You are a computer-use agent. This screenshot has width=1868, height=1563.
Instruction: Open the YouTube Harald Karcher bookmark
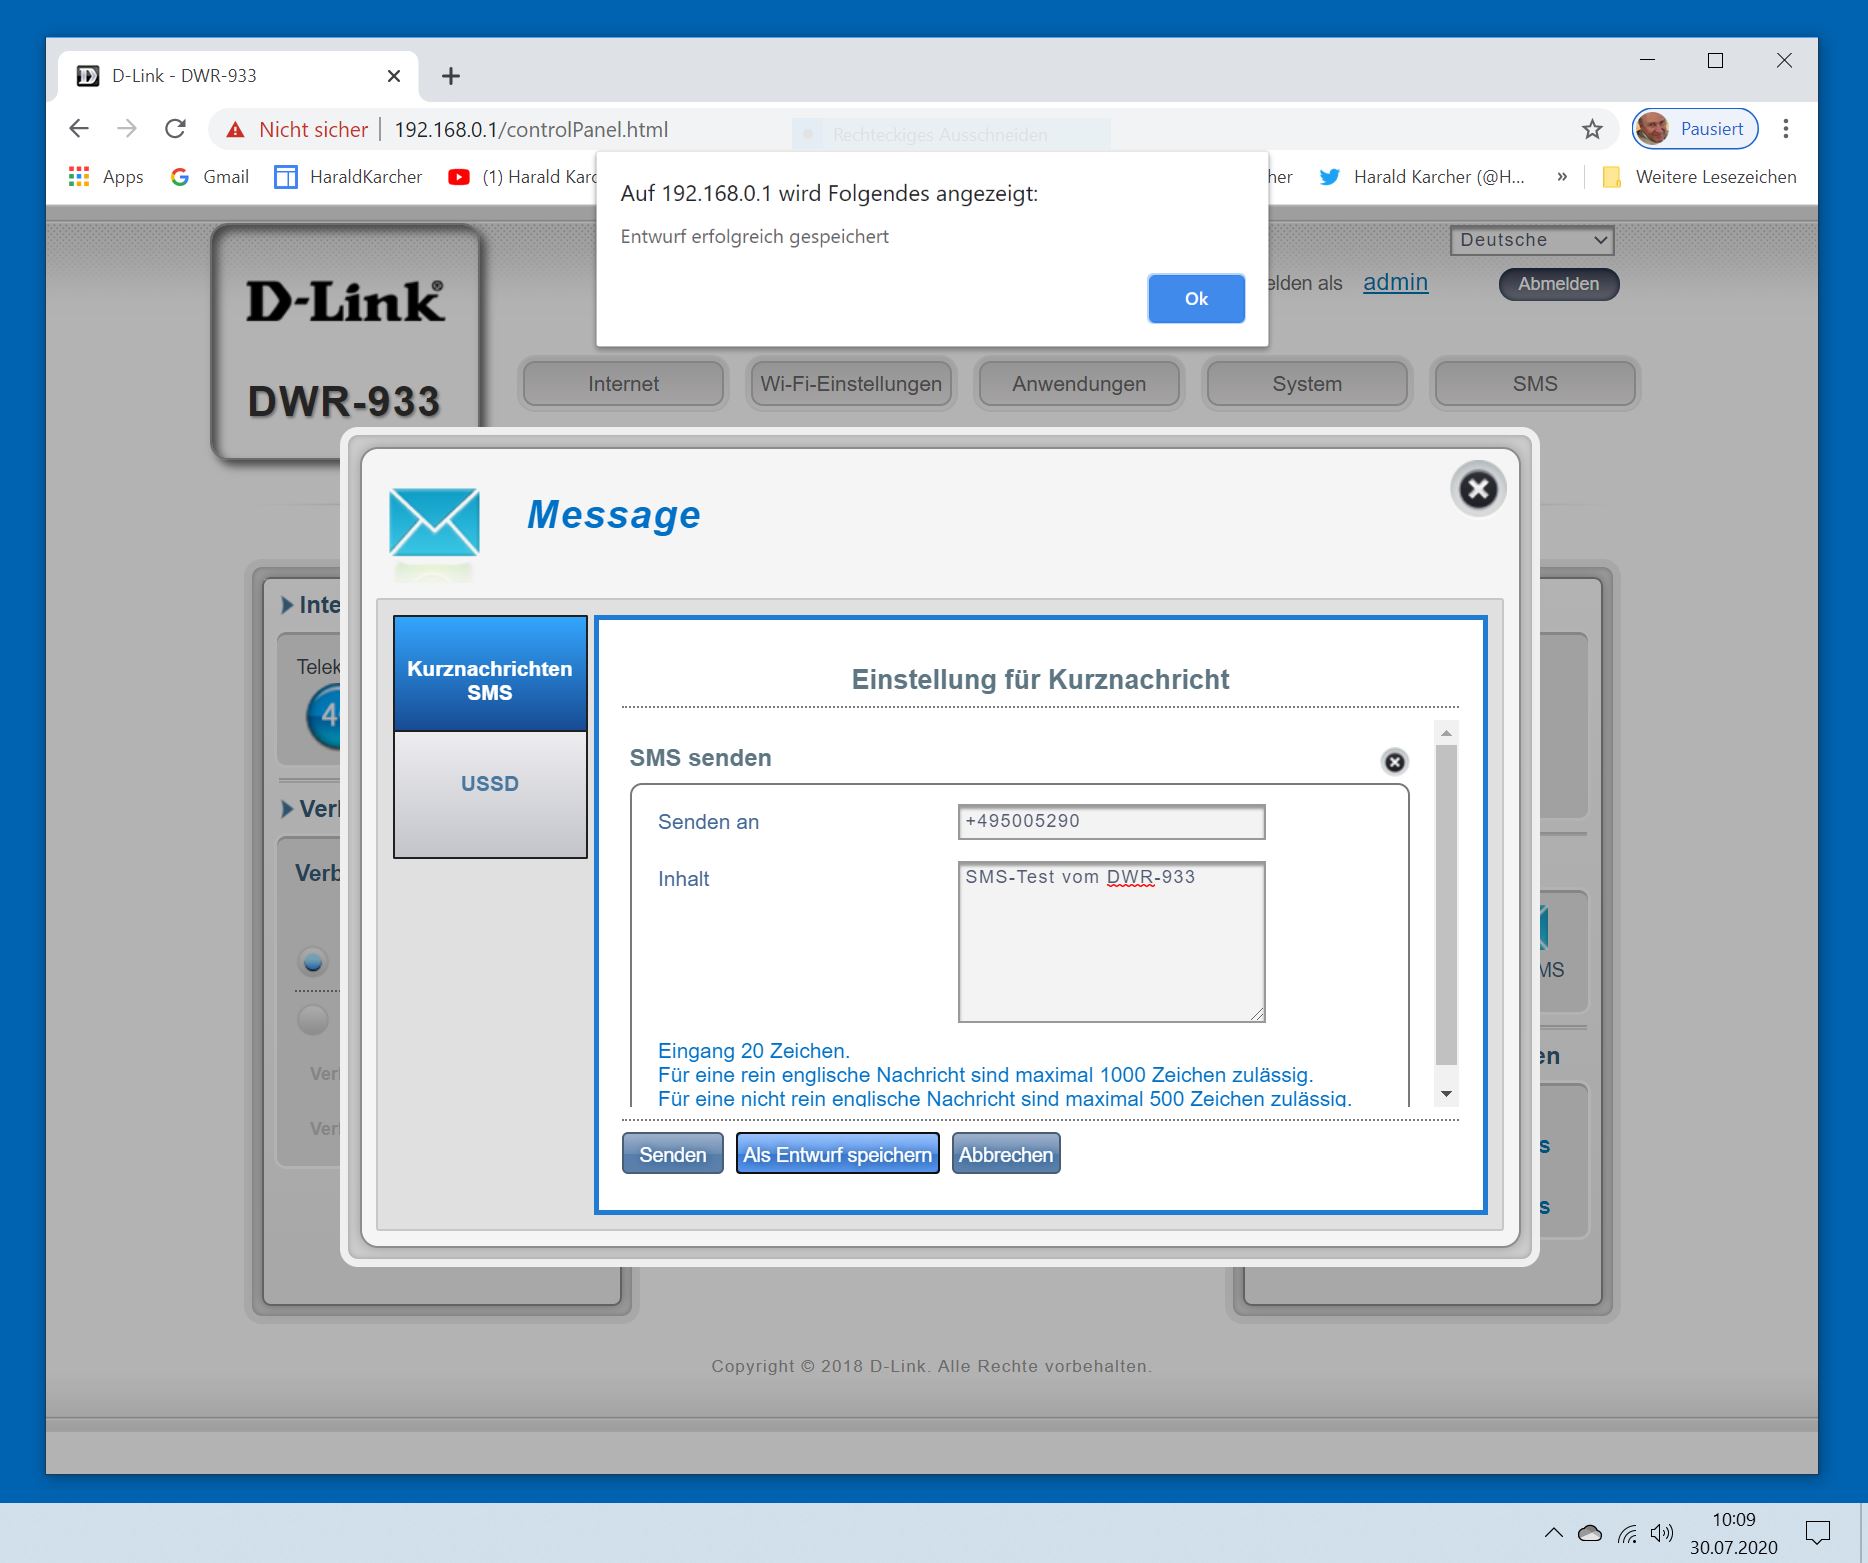[521, 177]
